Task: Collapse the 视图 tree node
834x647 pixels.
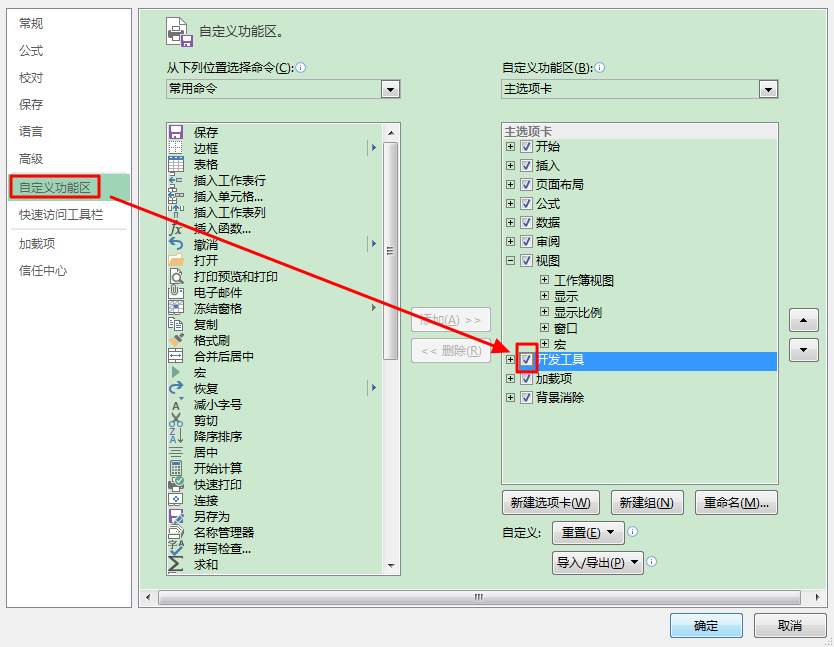Action: (x=510, y=261)
